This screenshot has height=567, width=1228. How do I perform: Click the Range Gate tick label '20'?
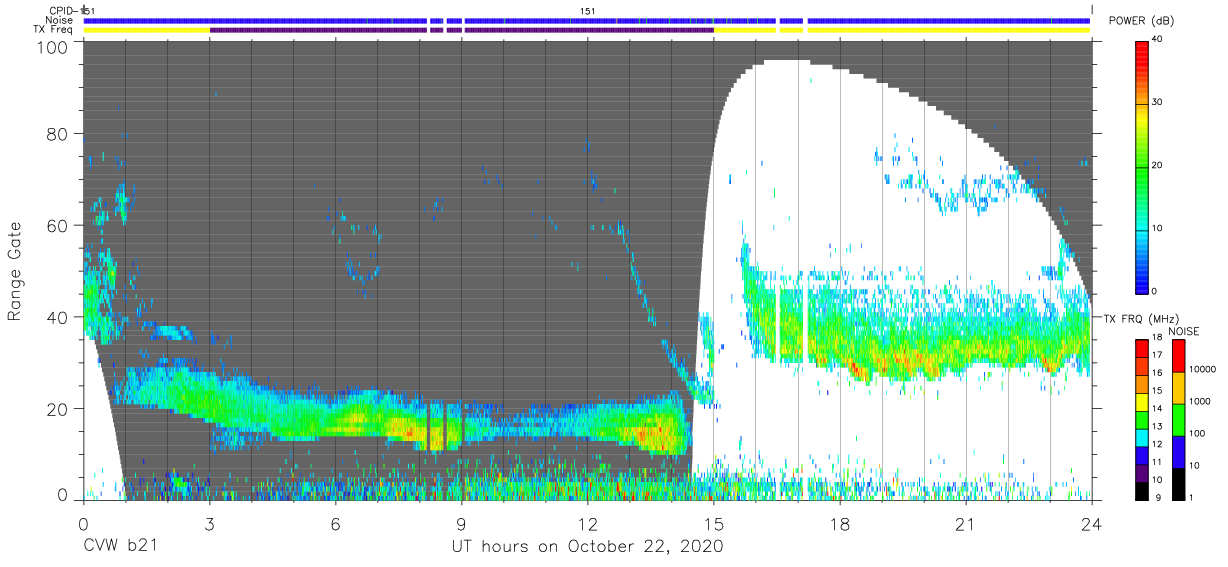[x=58, y=409]
